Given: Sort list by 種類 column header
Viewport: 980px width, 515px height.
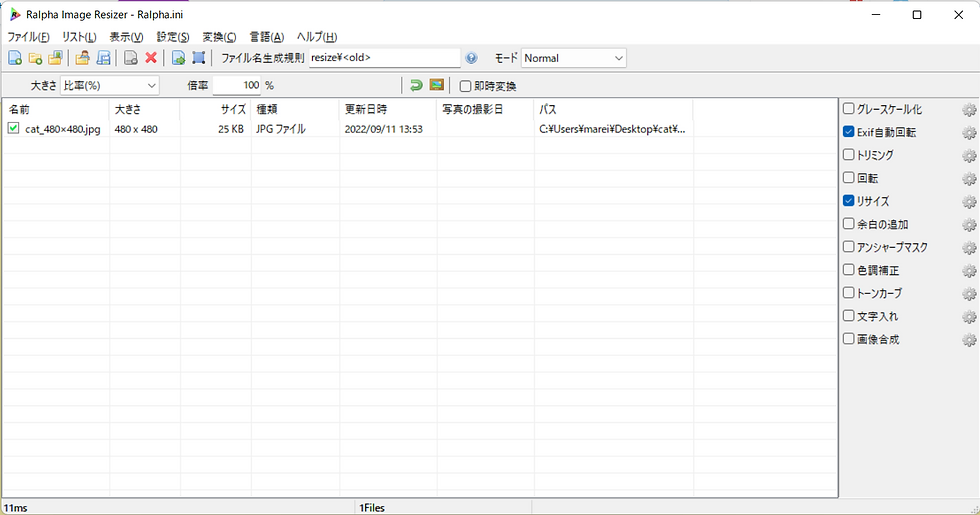Looking at the screenshot, I should click(296, 109).
